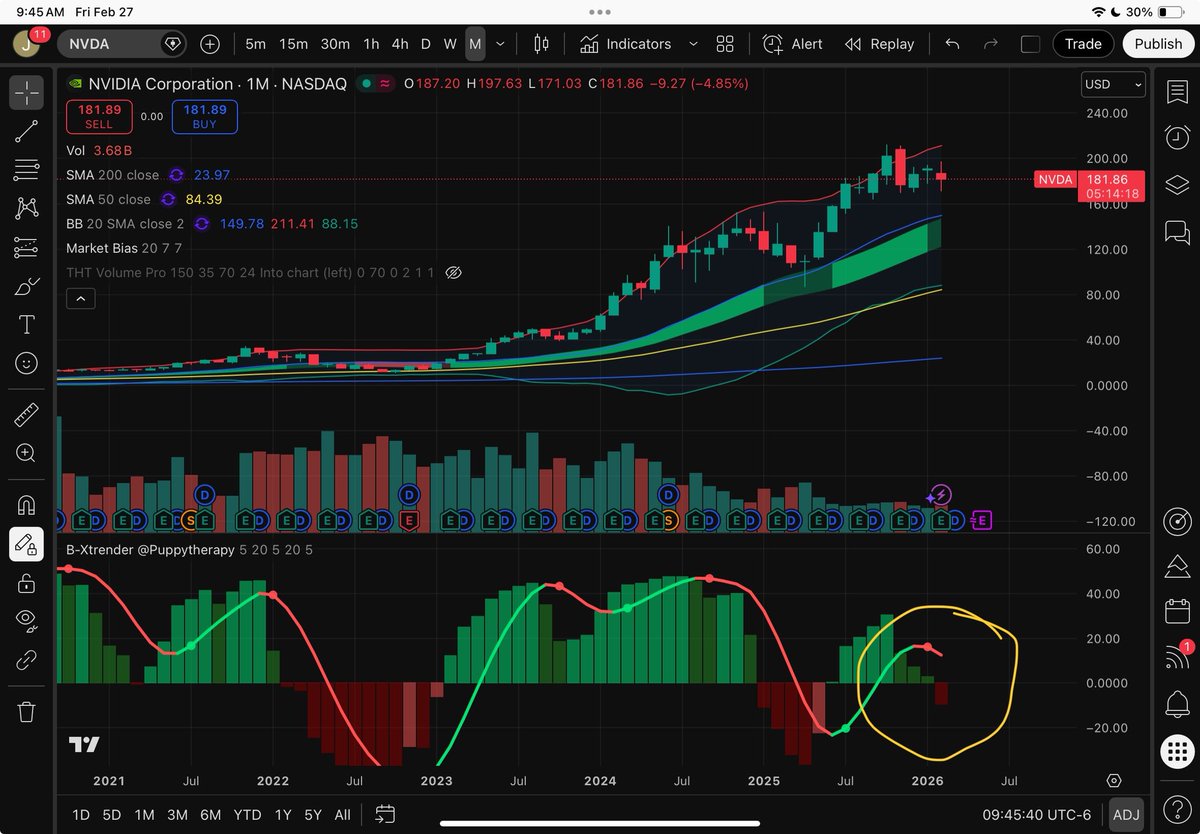Open the object tree layers panel
The height and width of the screenshot is (834, 1200).
click(1177, 185)
